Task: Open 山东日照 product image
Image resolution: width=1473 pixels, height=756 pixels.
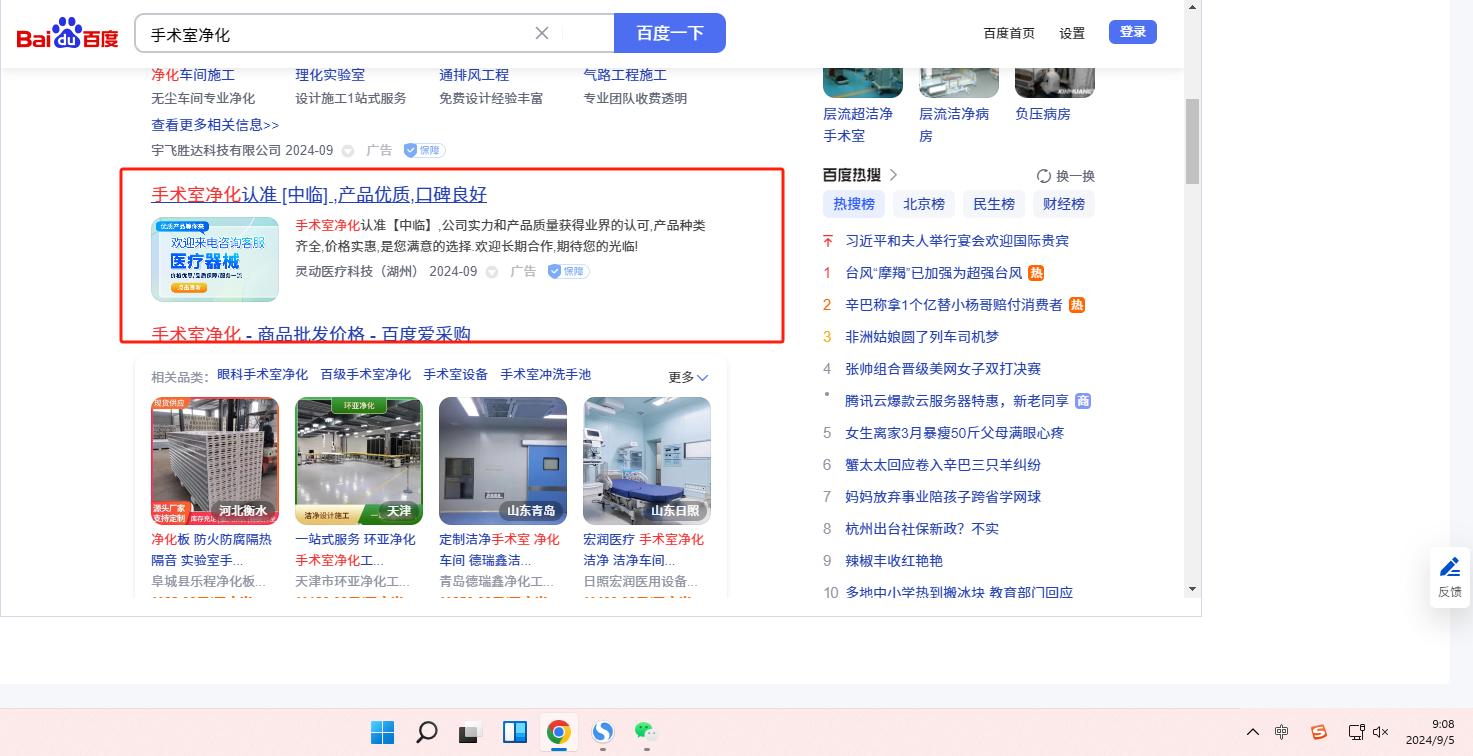Action: tap(647, 461)
